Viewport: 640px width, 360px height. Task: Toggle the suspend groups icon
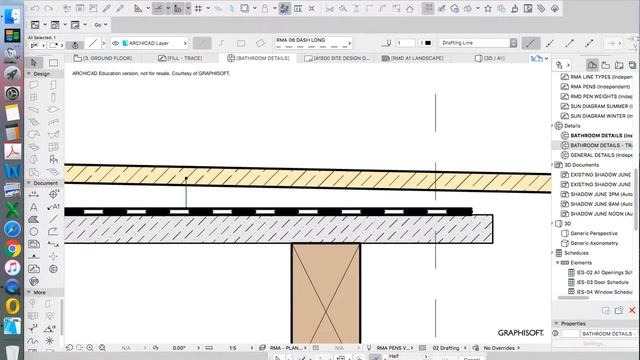[428, 9]
